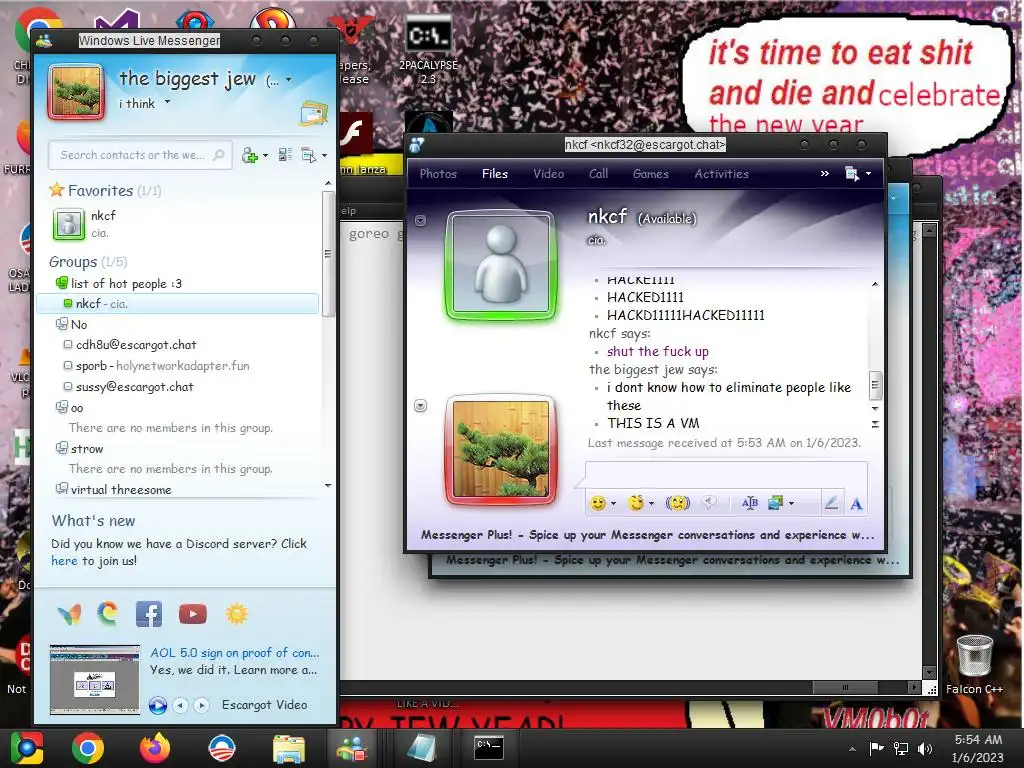Open the display name status dropdown arrow
Screen dimensions: 1024x768
coord(289,80)
